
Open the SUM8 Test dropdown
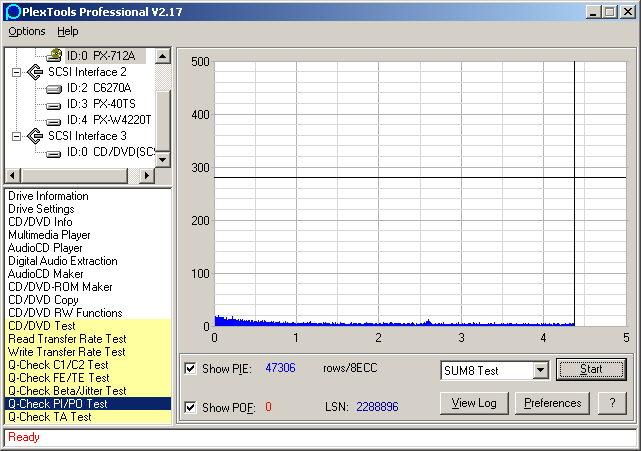[540, 370]
